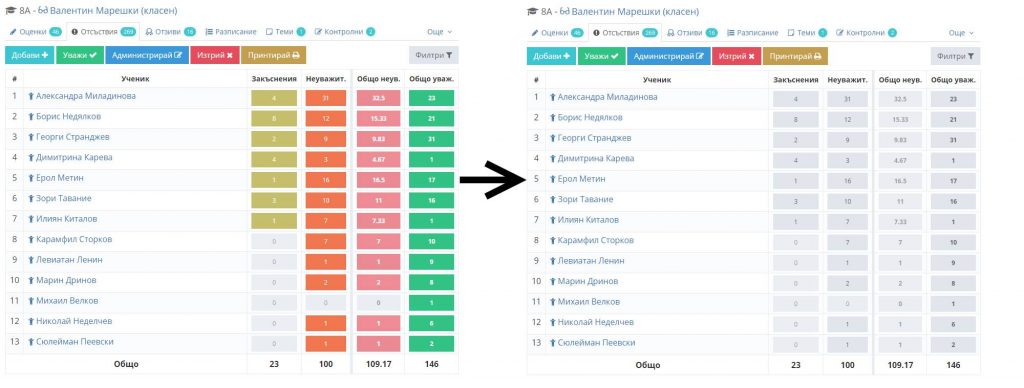The width and height of the screenshot is (1024, 388).
Task: Click graduation cap icon in left header
Action: point(11,11)
